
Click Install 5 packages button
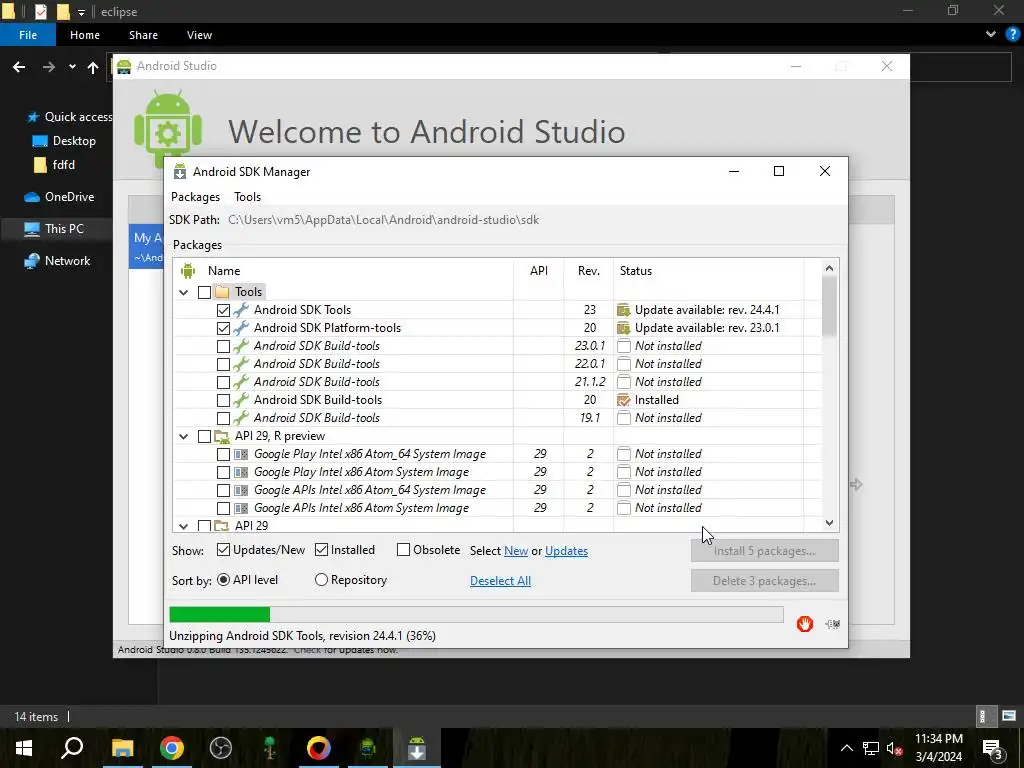pos(765,551)
